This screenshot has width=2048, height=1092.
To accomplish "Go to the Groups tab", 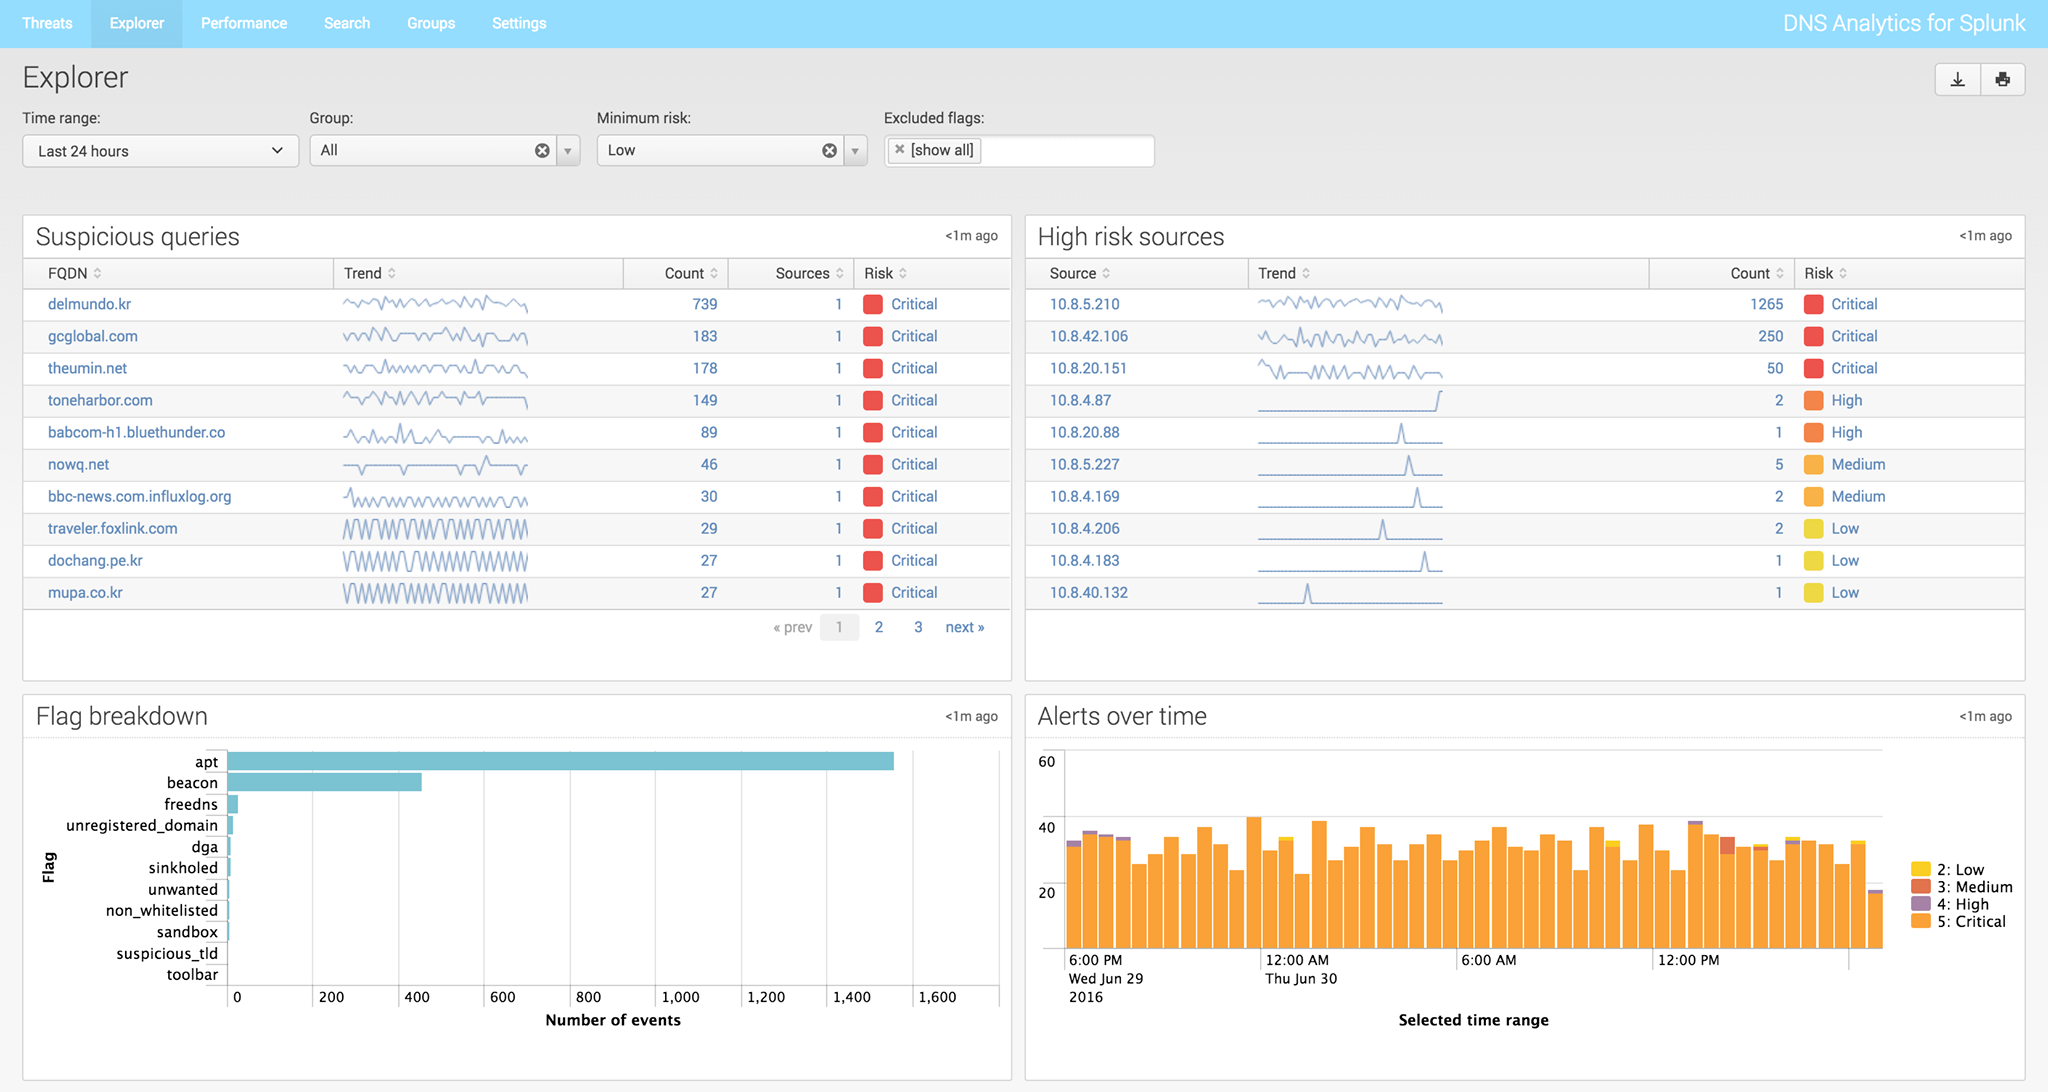I will click(431, 23).
